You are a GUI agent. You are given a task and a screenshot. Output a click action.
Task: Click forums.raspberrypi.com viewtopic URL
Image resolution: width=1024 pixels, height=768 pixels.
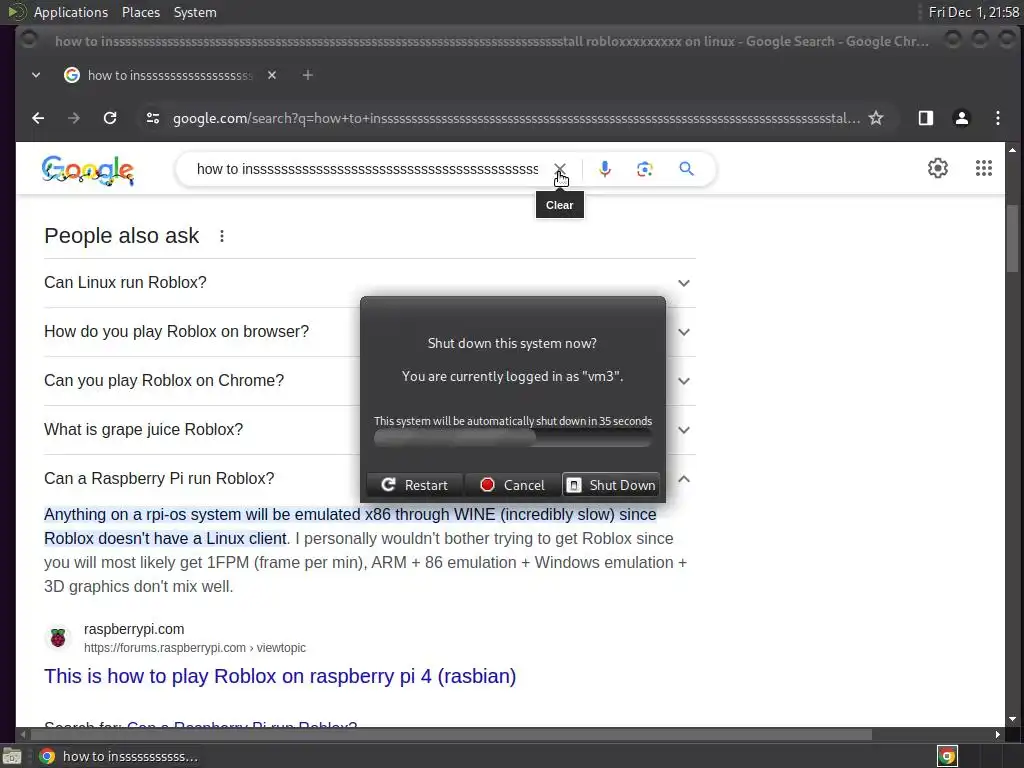tap(195, 648)
